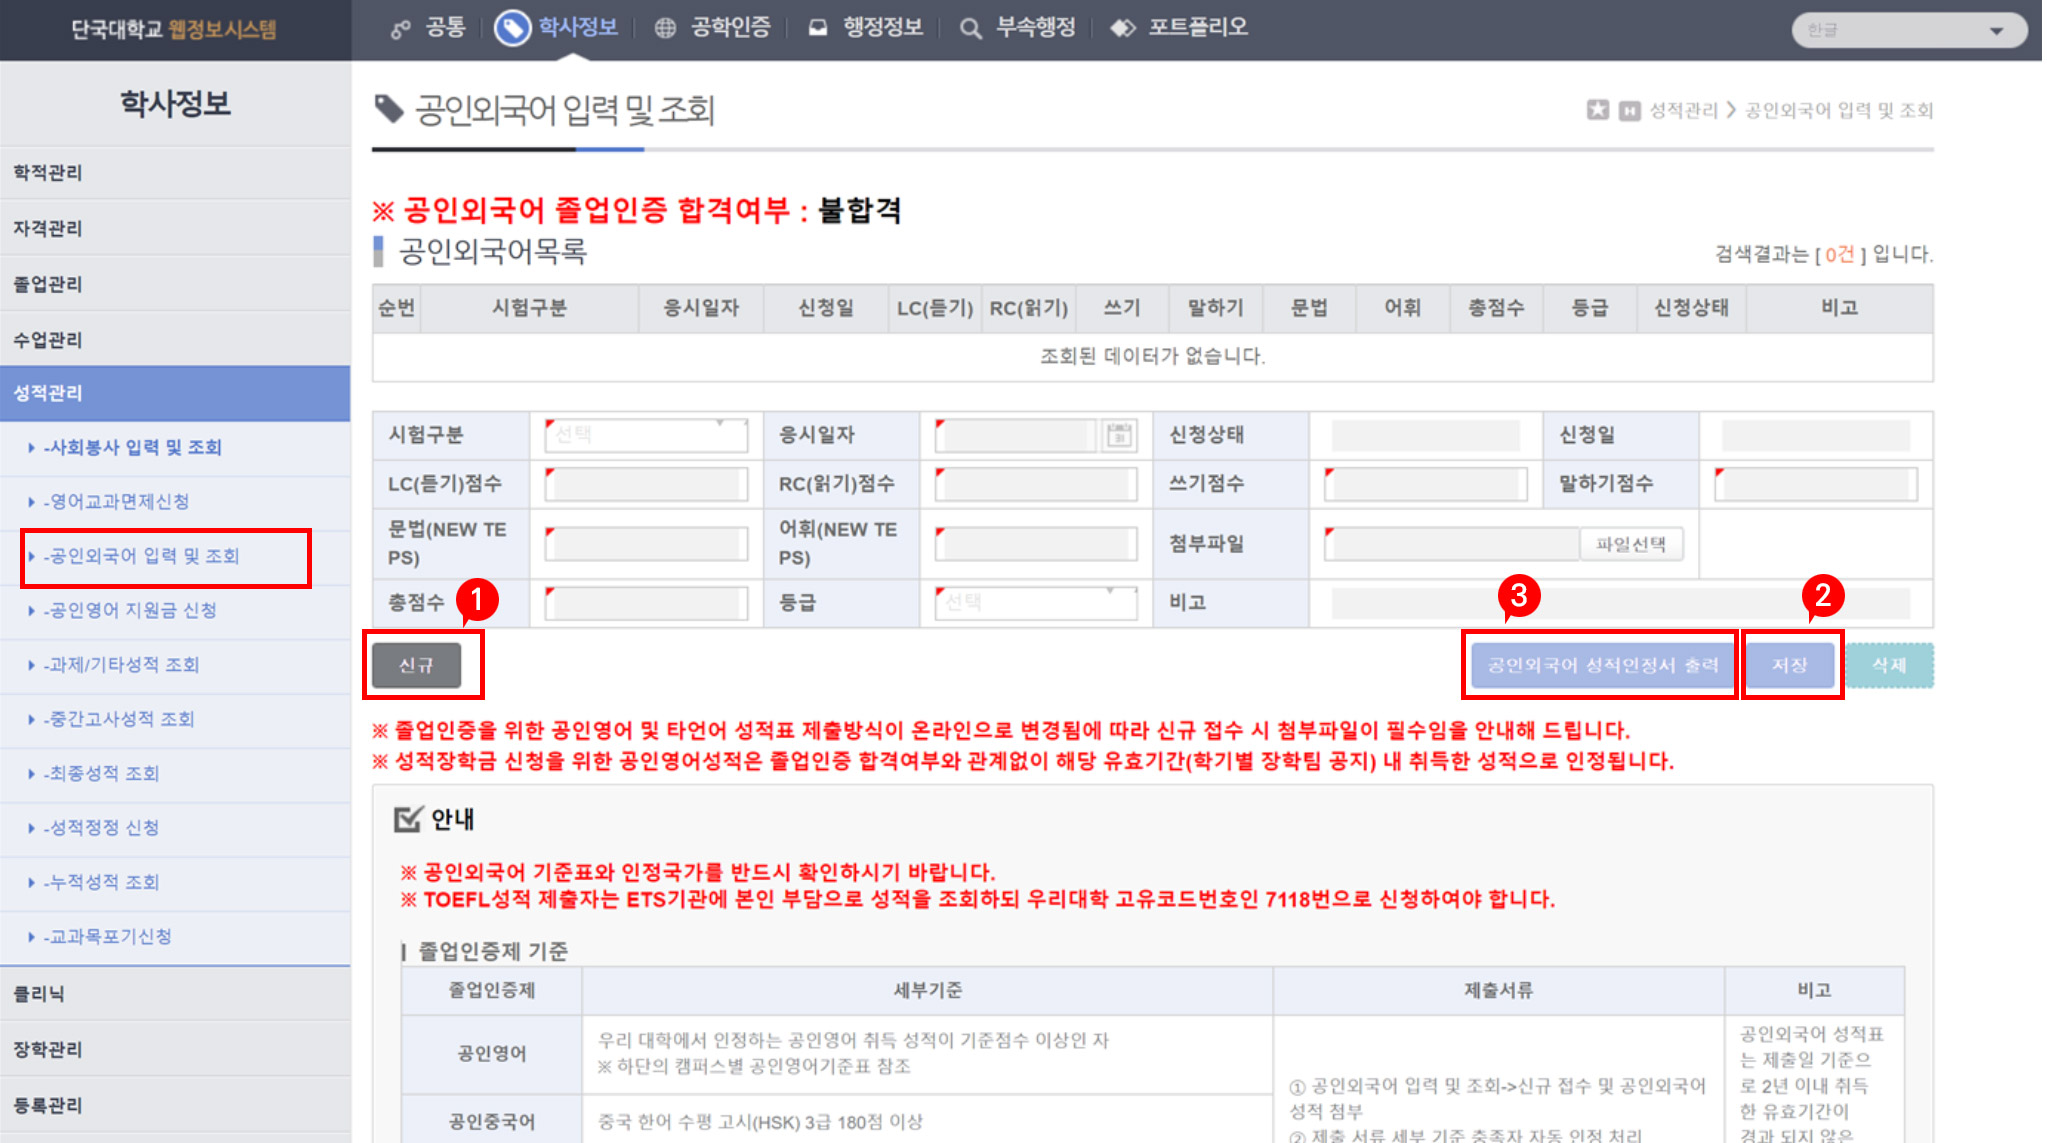The image size is (2047, 1143).
Task: Open the language dropdown at top right
Action: tap(1908, 30)
